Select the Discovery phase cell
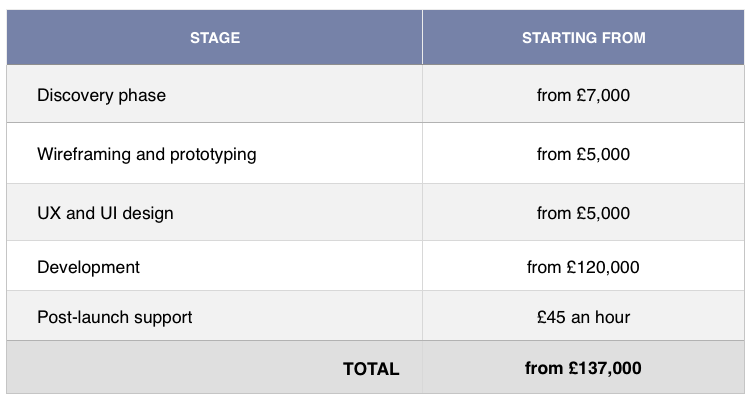Image resolution: width=751 pixels, height=399 pixels. click(x=215, y=94)
